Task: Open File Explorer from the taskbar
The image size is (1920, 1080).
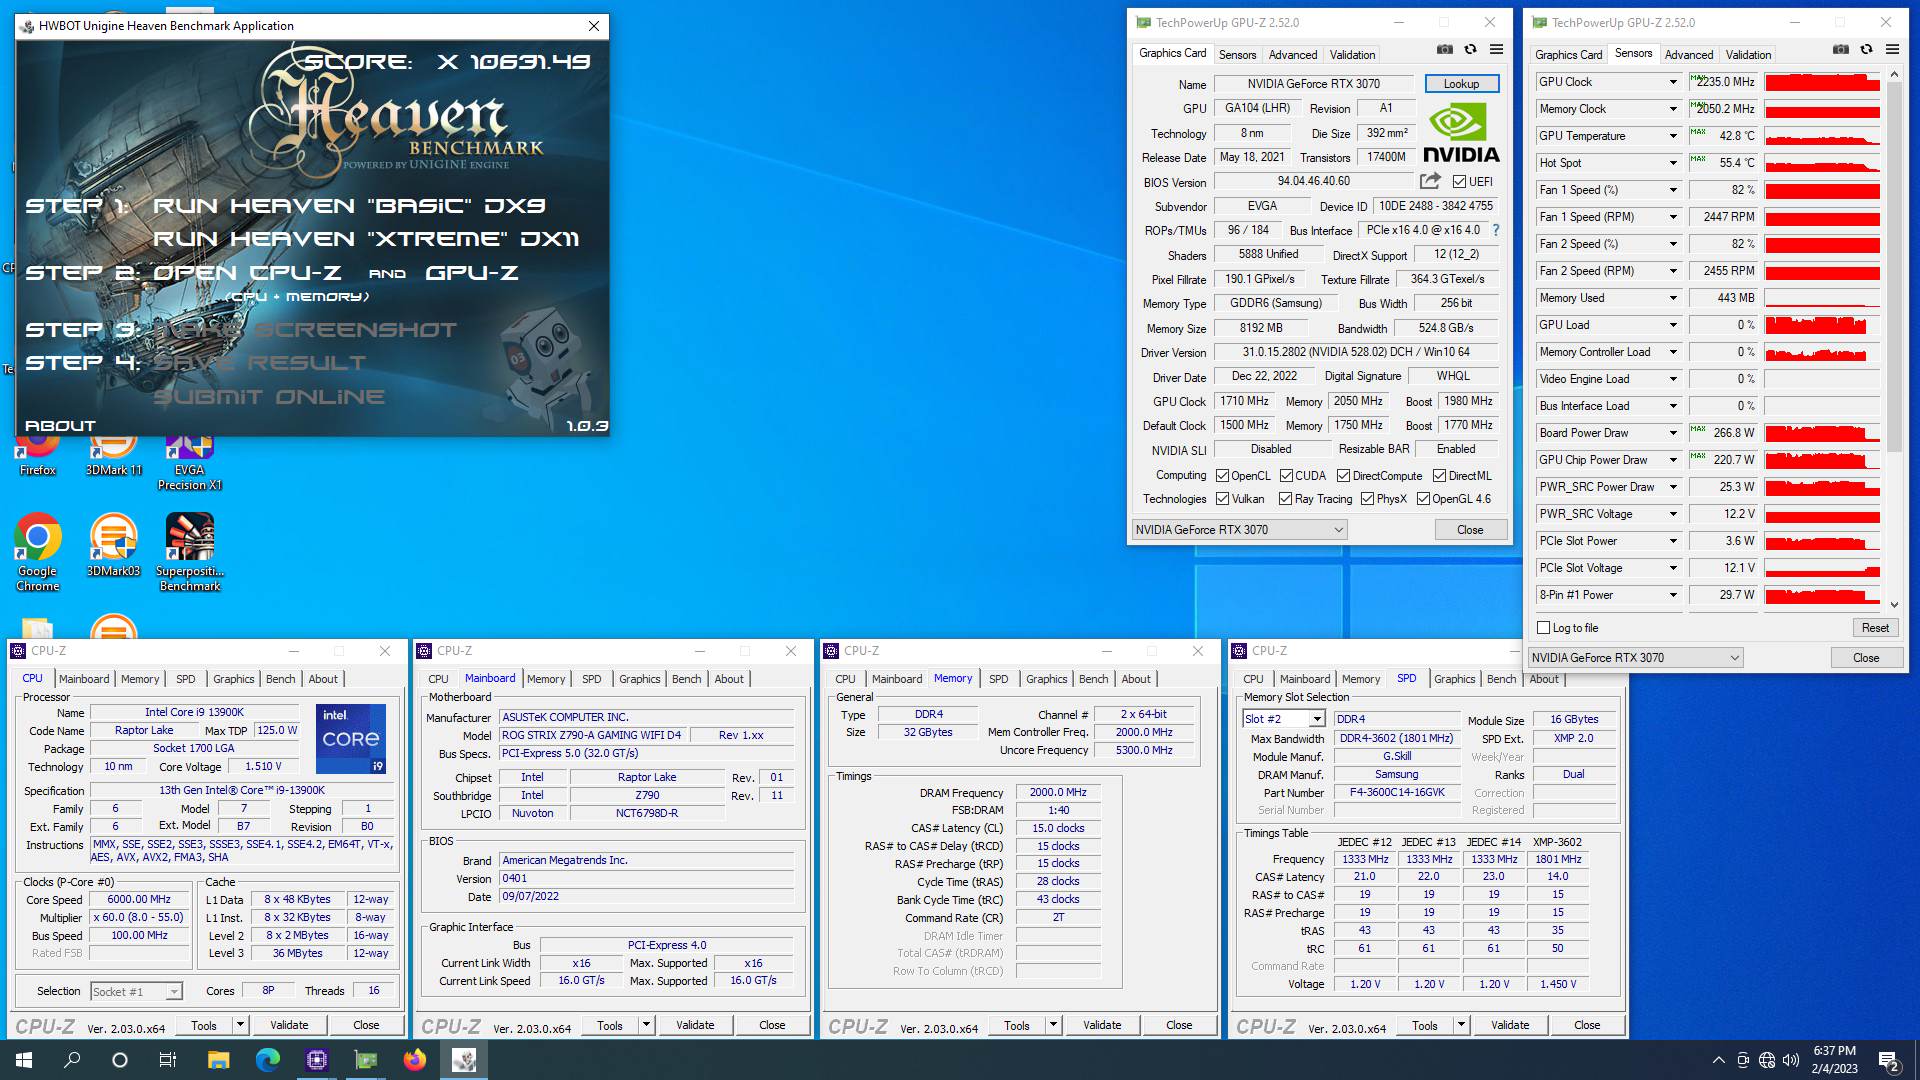Action: pos(218,1060)
